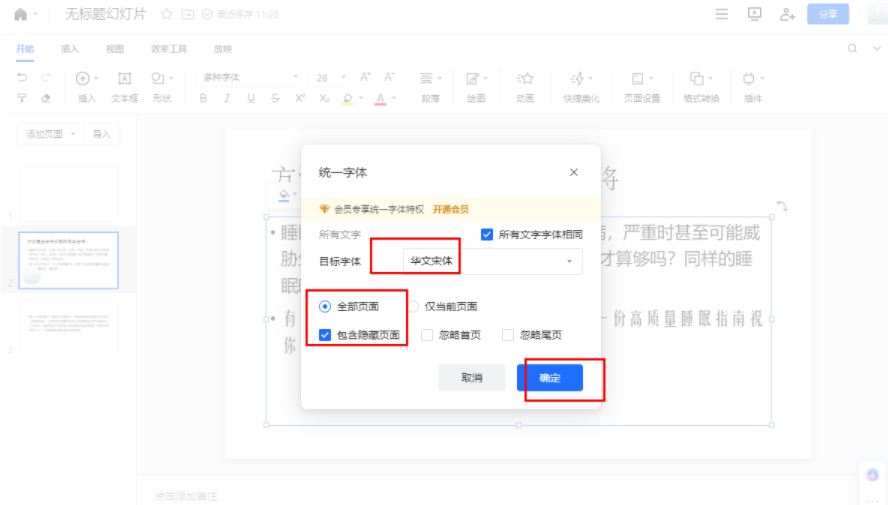Click the 插入 plus circle icon
The image size is (888, 505).
[x=83, y=78]
